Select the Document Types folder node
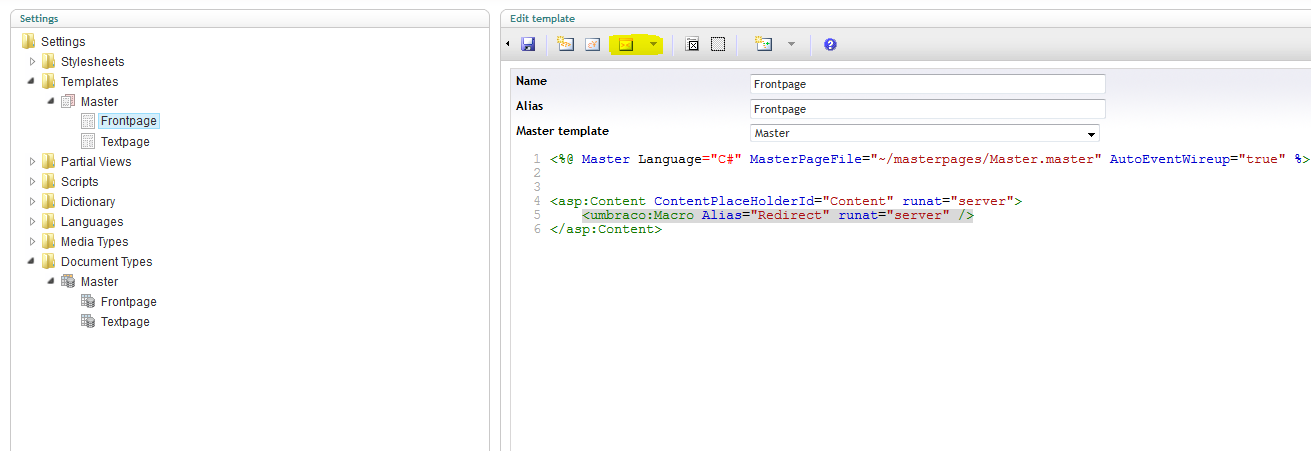Image resolution: width=1311 pixels, height=451 pixels. [x=106, y=262]
